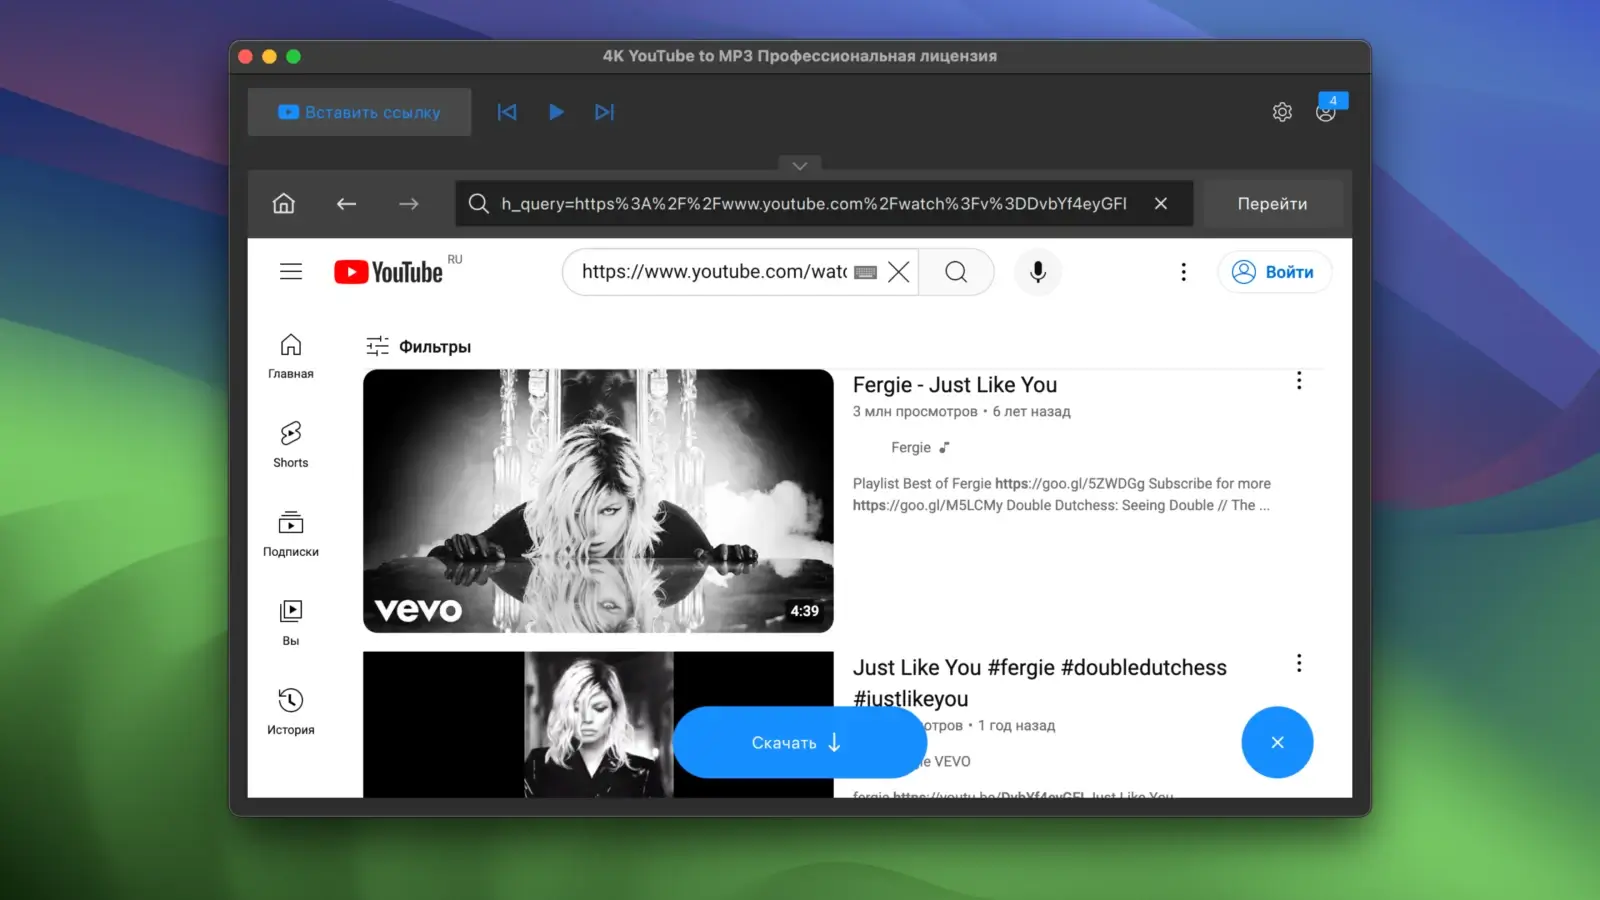The width and height of the screenshot is (1600, 900).
Task: Open the Фильтры search filters
Action: [417, 346]
